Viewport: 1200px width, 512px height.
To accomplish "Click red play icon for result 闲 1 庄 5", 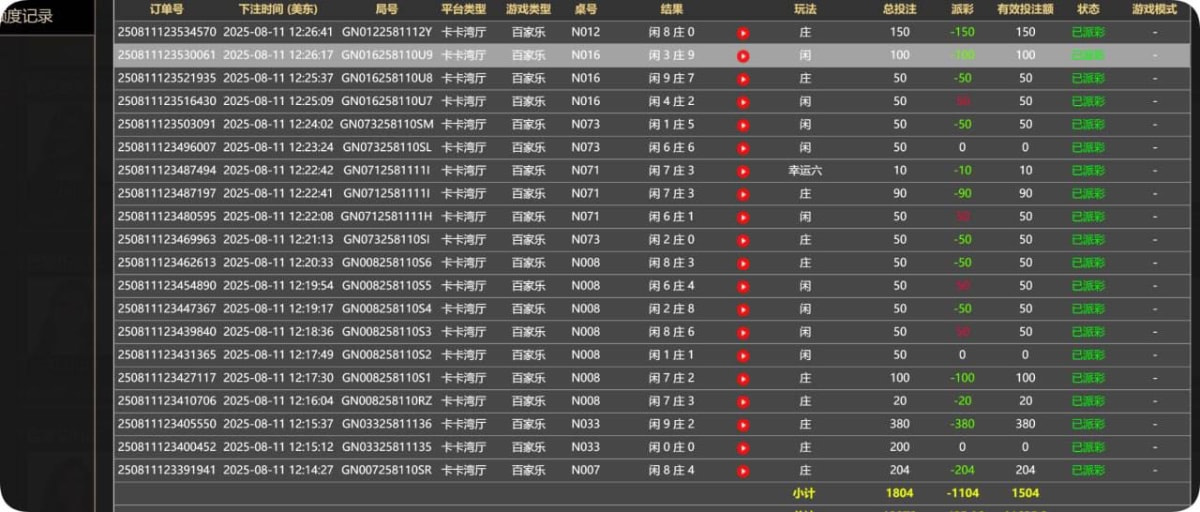I will point(743,125).
